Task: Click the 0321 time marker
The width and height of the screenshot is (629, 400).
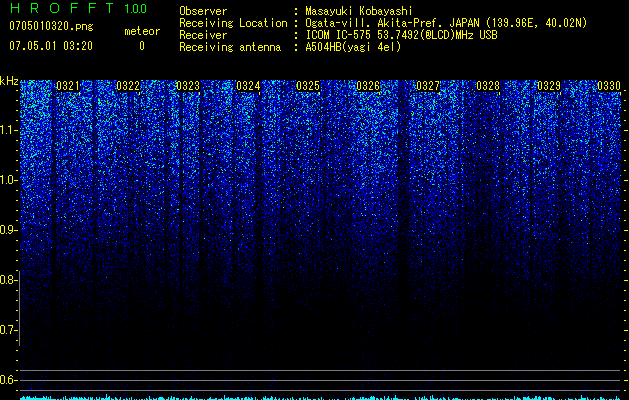Action: click(68, 86)
